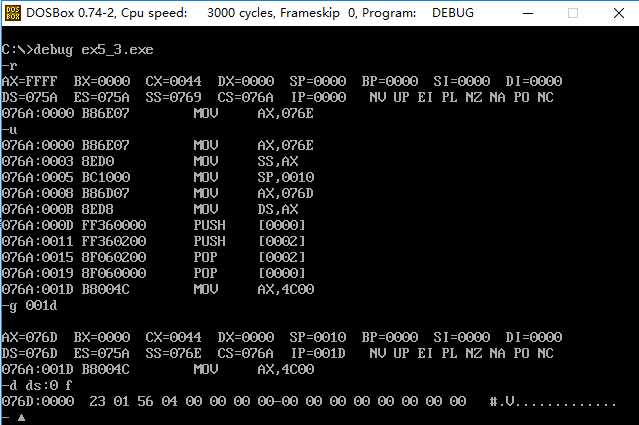The image size is (639, 425).
Task: Click the '076D:0000' memory dump address
Action: pos(37,401)
